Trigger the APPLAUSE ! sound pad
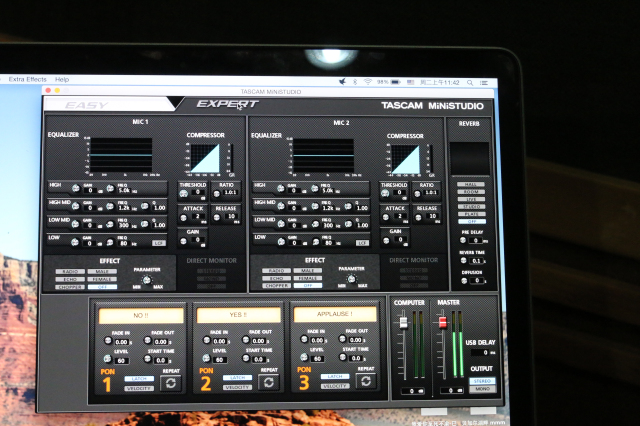 tap(335, 314)
